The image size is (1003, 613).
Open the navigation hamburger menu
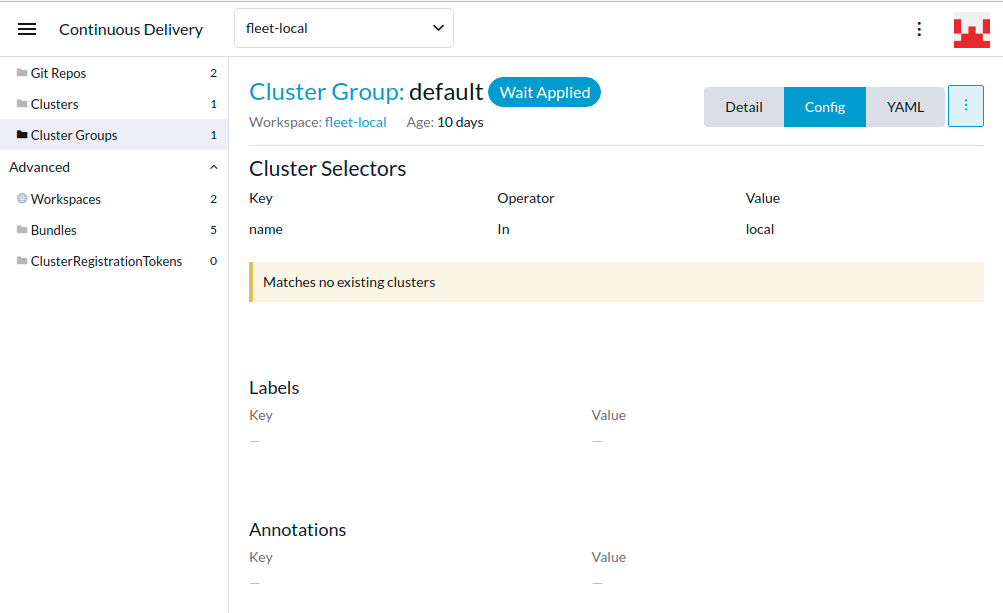click(x=26, y=28)
